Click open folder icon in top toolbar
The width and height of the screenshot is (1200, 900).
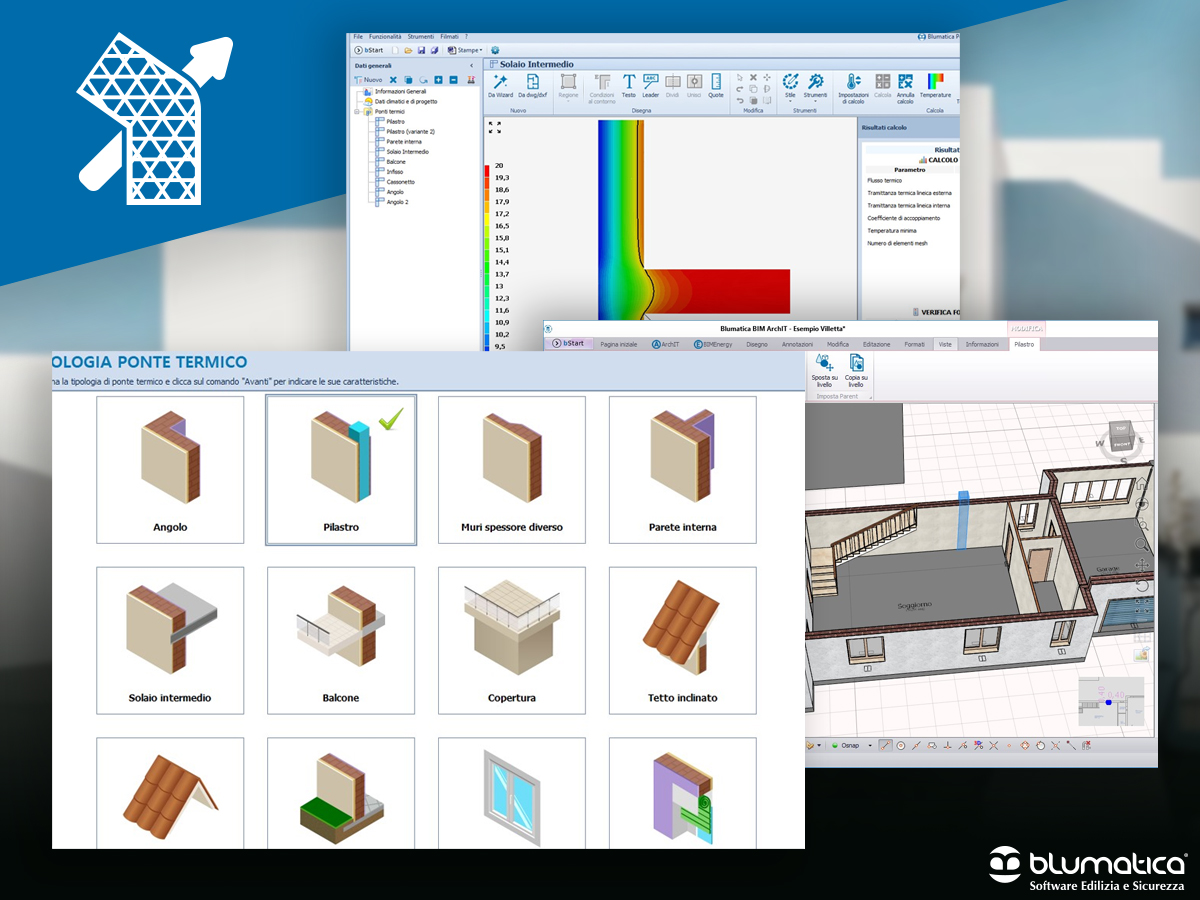tap(409, 49)
